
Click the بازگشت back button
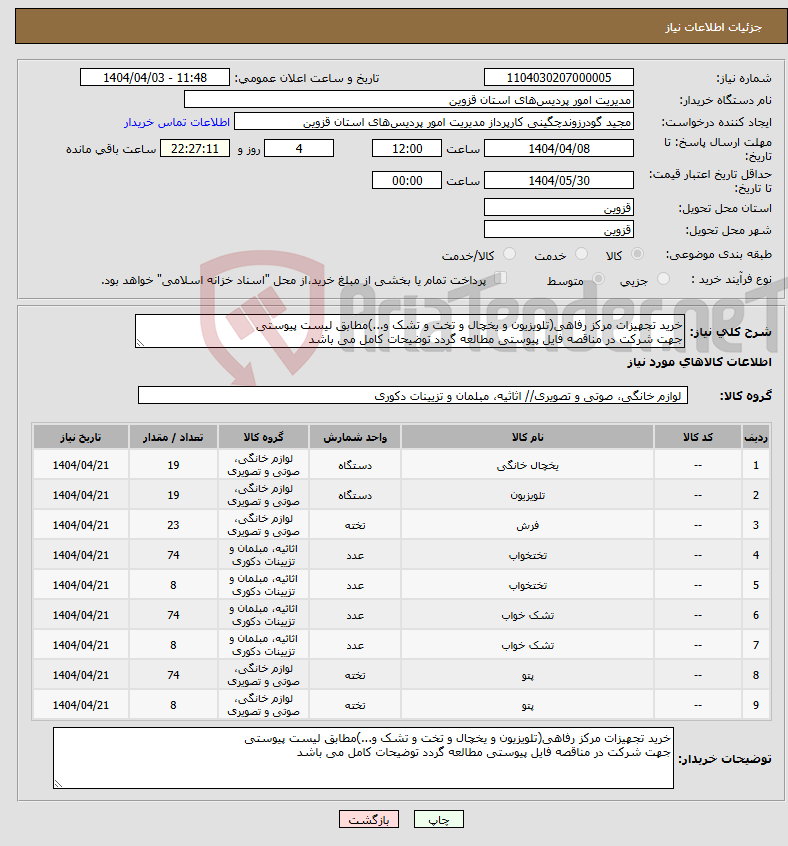(368, 820)
